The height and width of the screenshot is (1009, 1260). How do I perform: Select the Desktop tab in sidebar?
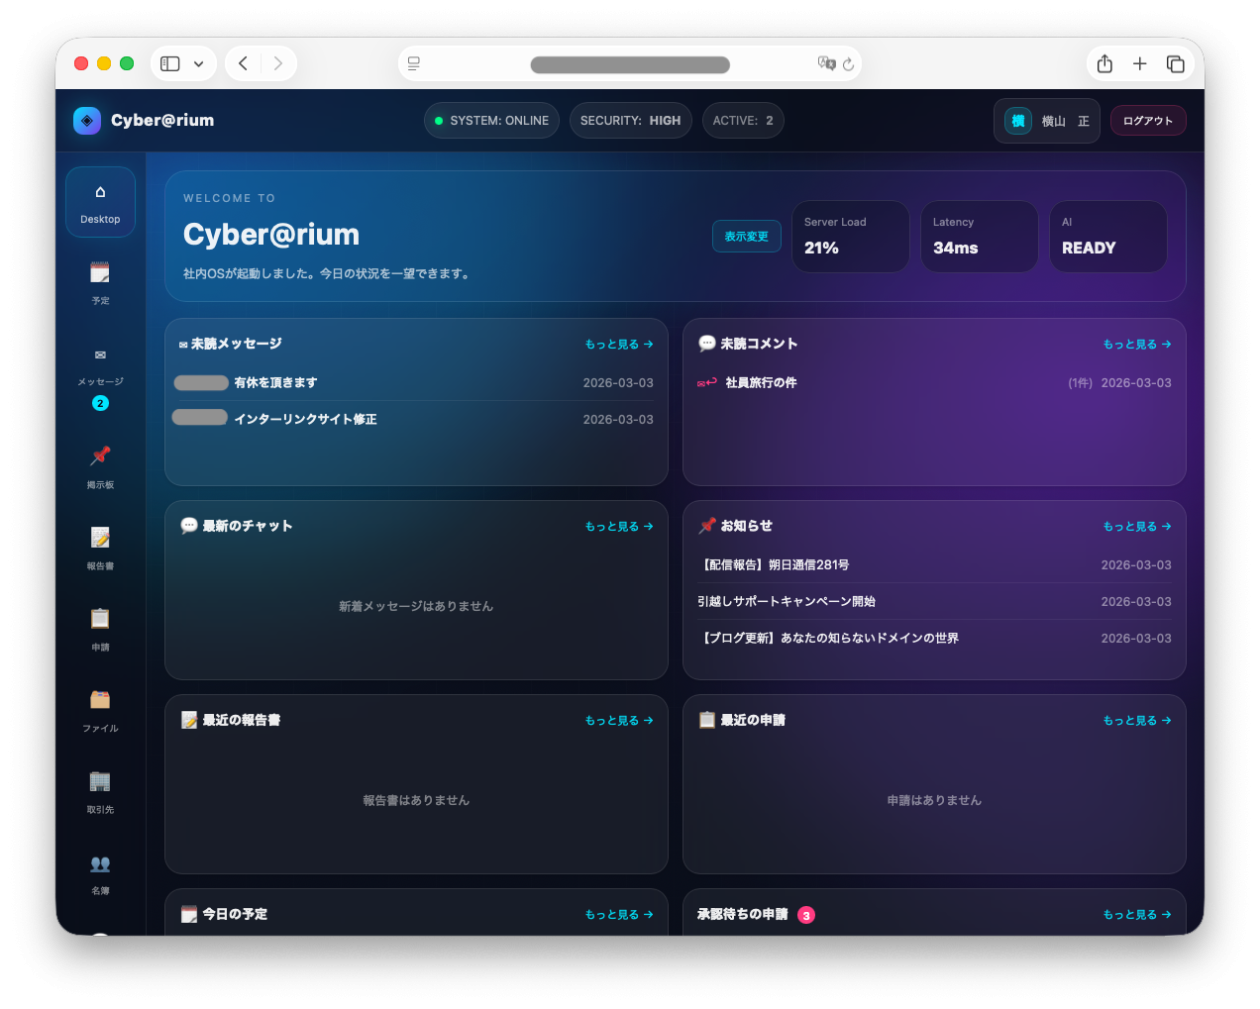tap(100, 202)
